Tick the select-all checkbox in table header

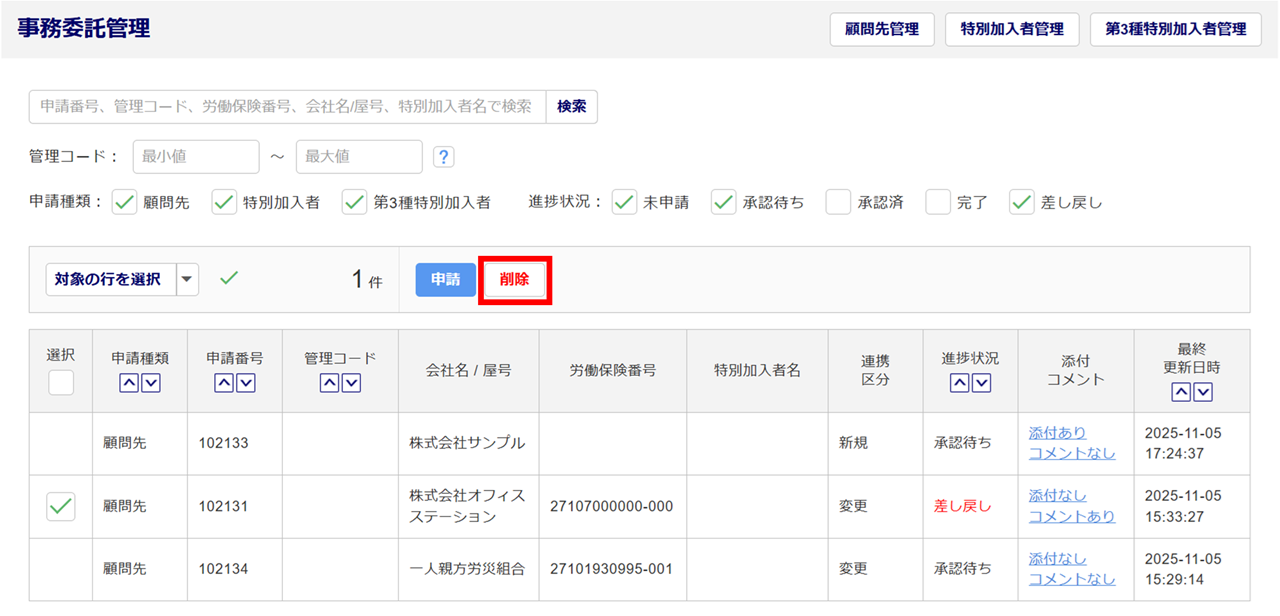click(x=61, y=382)
